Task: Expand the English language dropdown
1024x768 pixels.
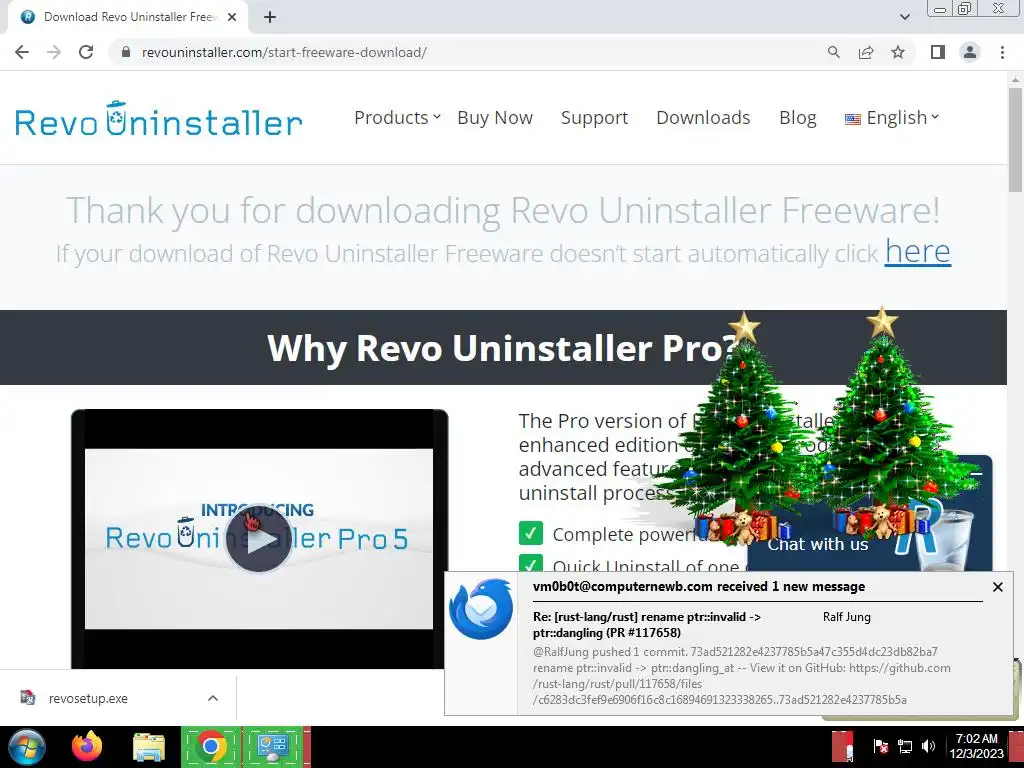Action: pos(891,118)
